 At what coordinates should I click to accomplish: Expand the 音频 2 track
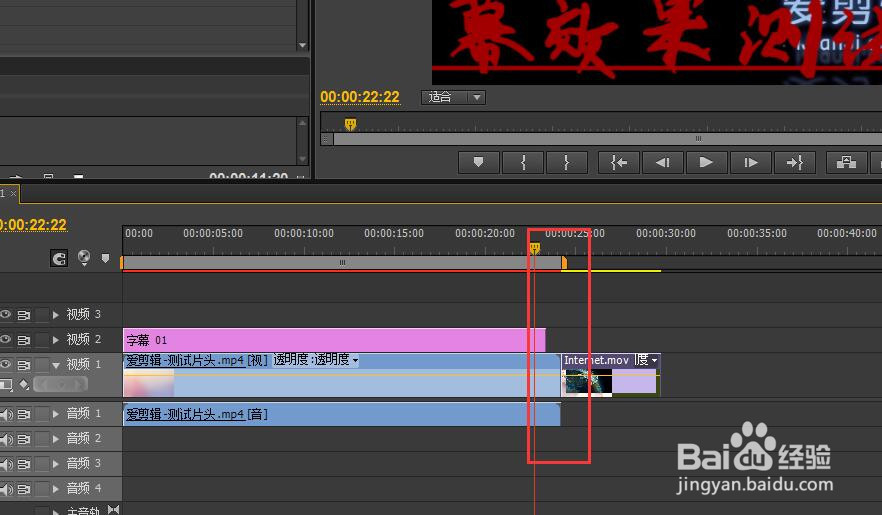tap(56, 439)
